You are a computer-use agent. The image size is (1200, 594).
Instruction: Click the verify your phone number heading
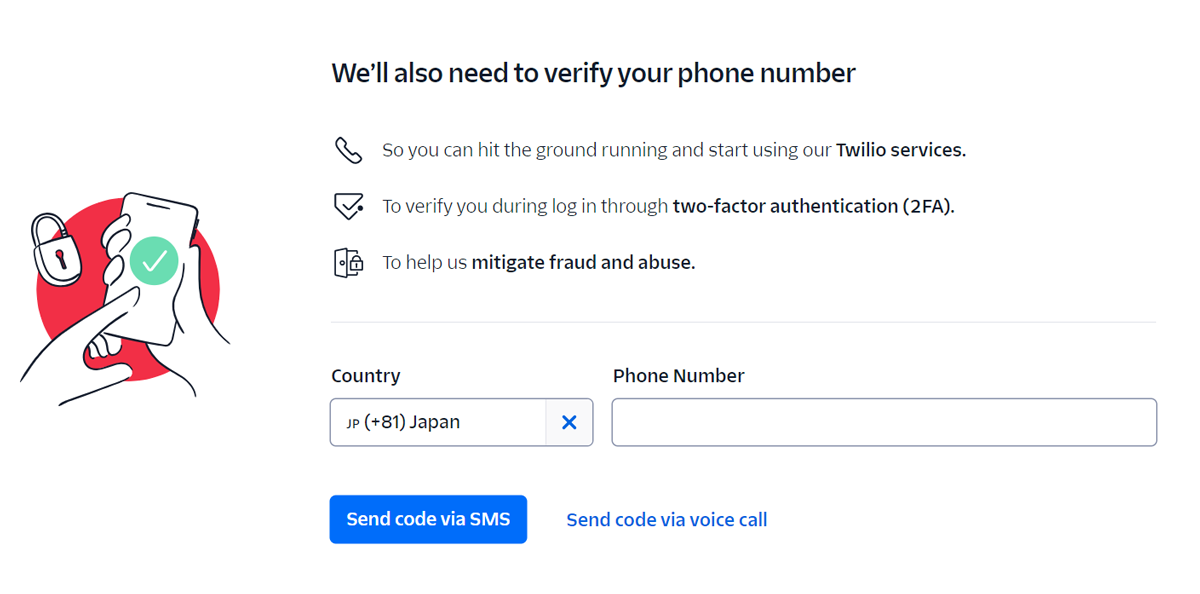593,73
